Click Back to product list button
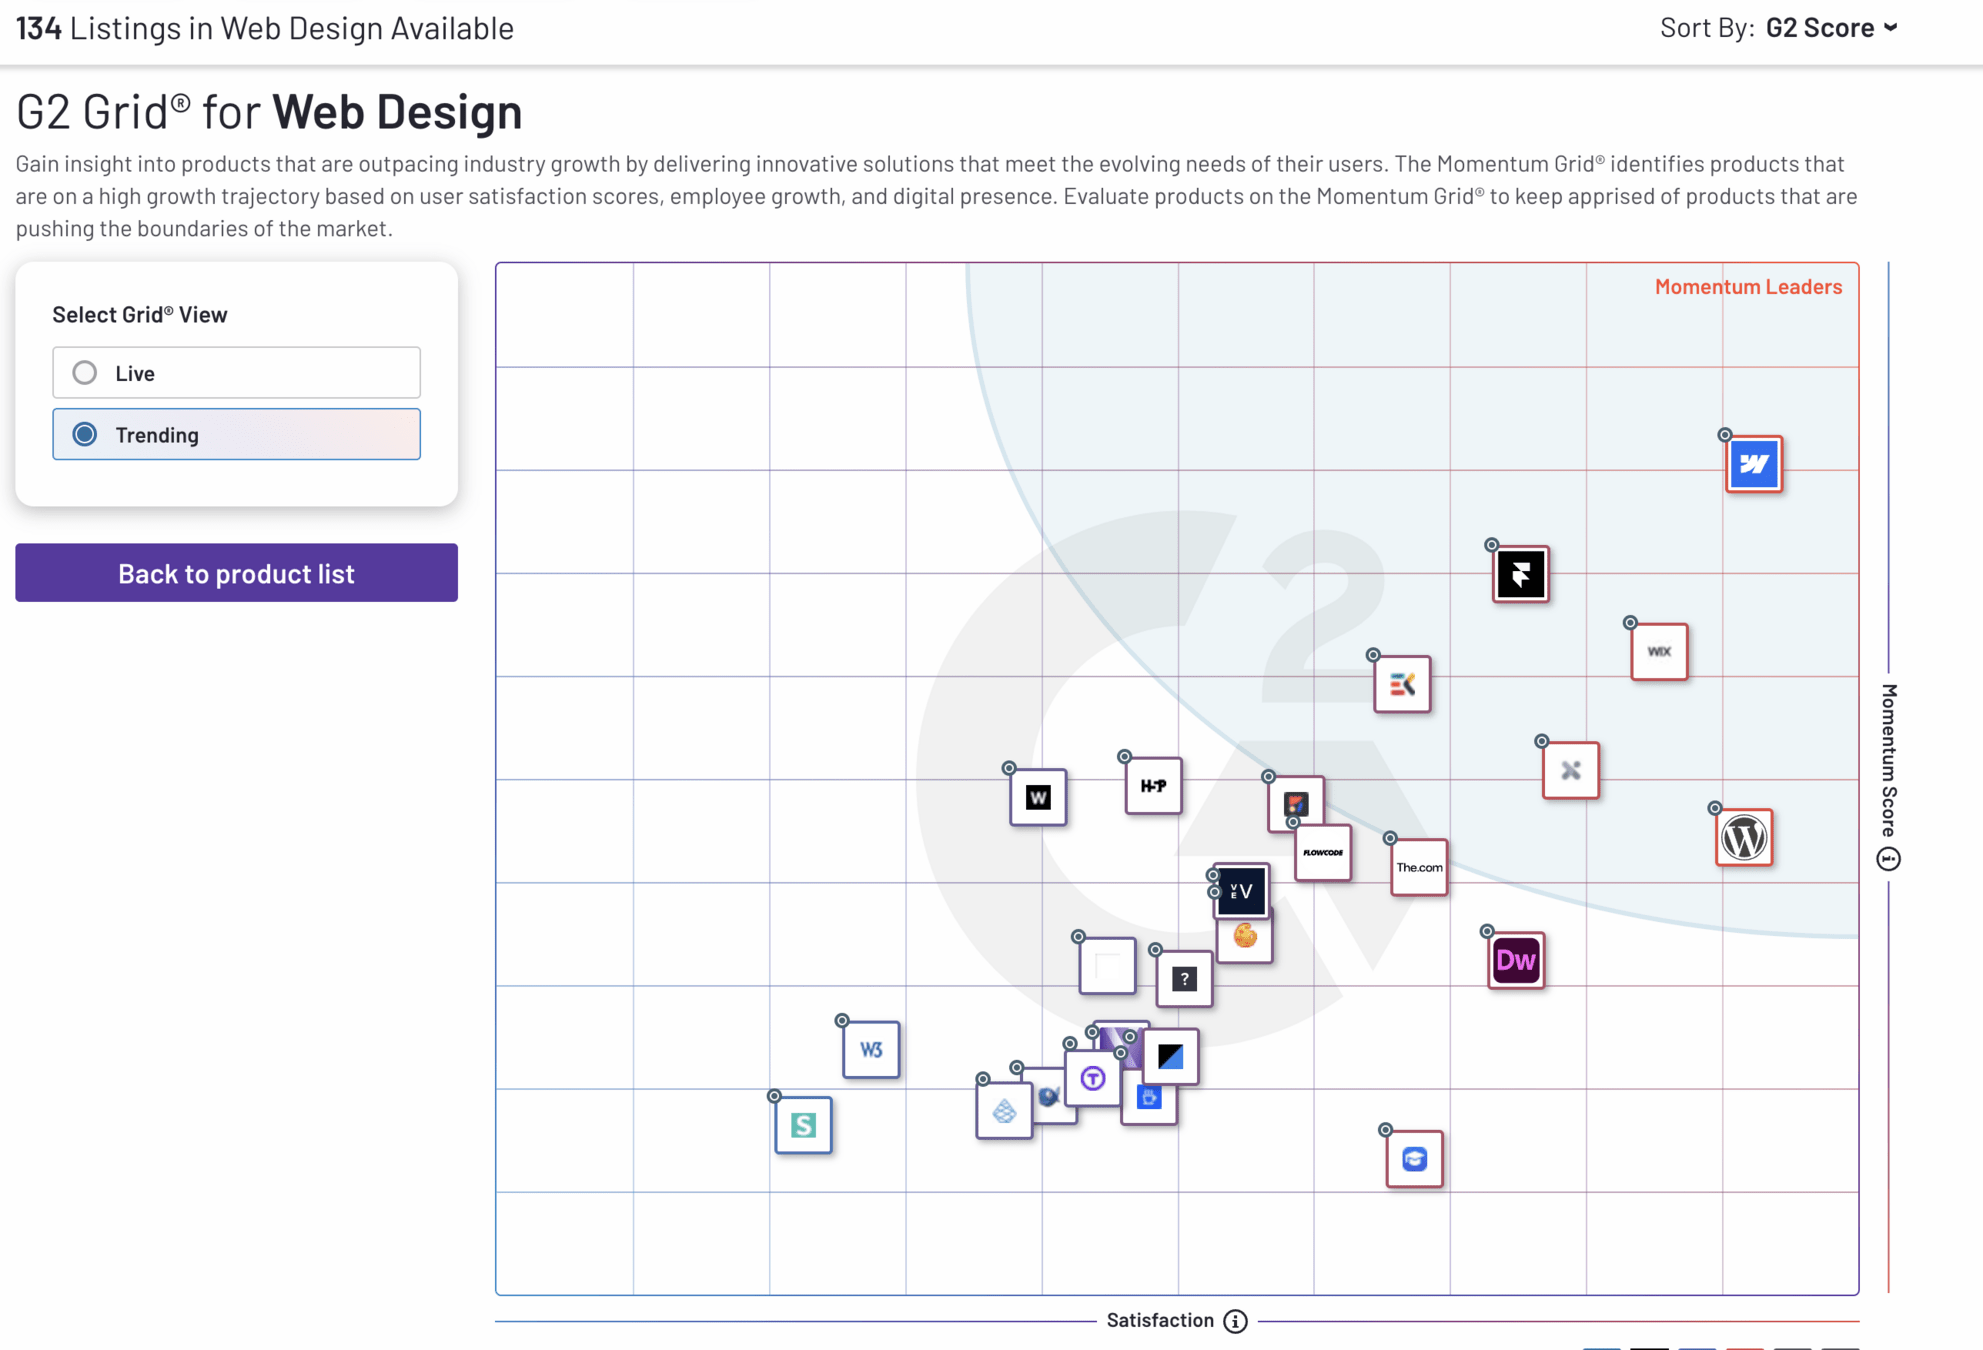Screen dimensions: 1983x1350 click(x=236, y=573)
